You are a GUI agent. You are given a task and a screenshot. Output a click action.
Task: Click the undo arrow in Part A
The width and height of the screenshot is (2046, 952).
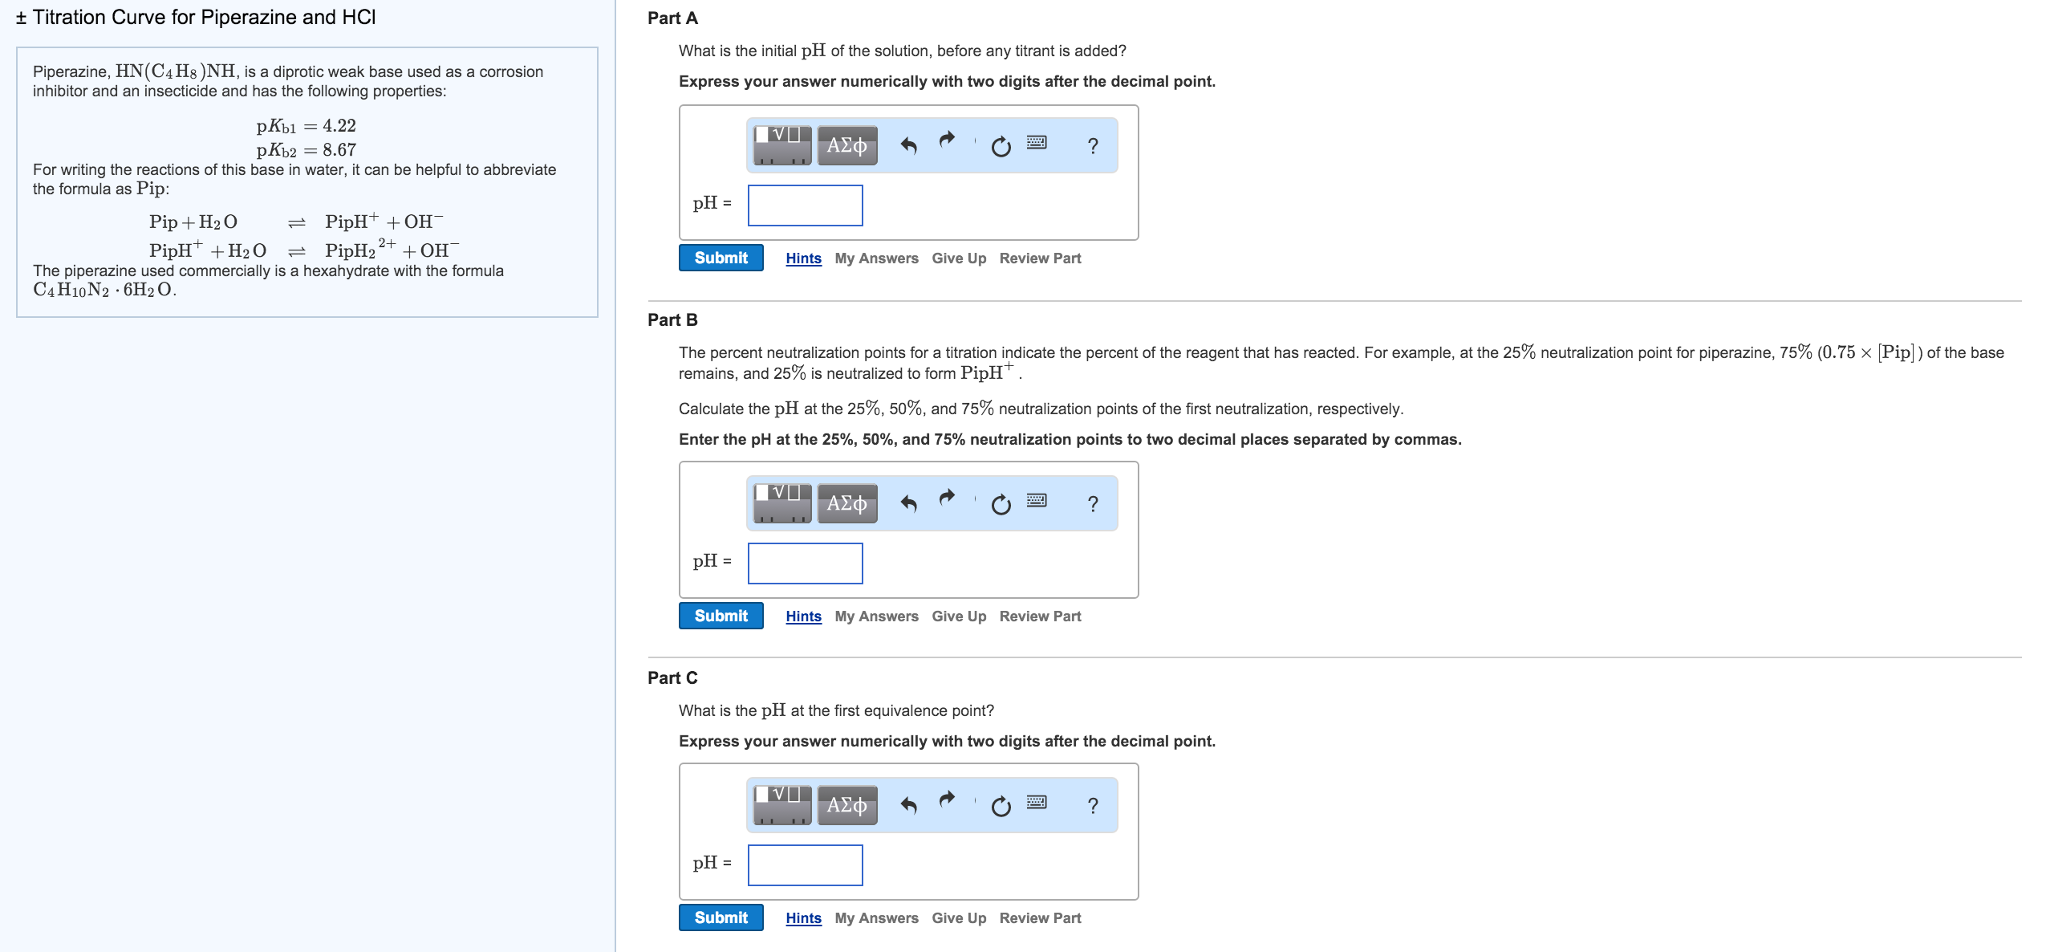tap(908, 146)
